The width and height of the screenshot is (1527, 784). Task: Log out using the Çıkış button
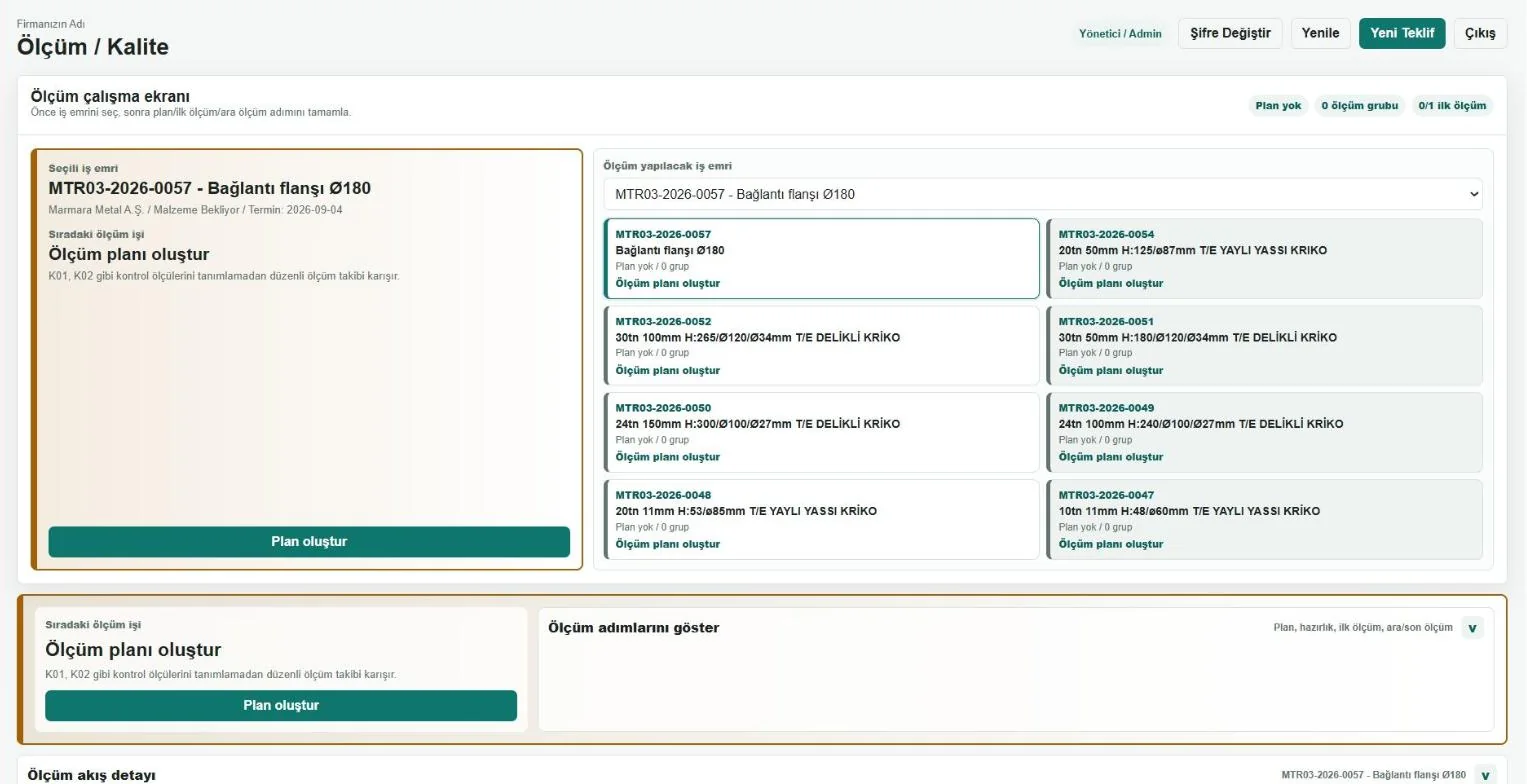coord(1480,33)
